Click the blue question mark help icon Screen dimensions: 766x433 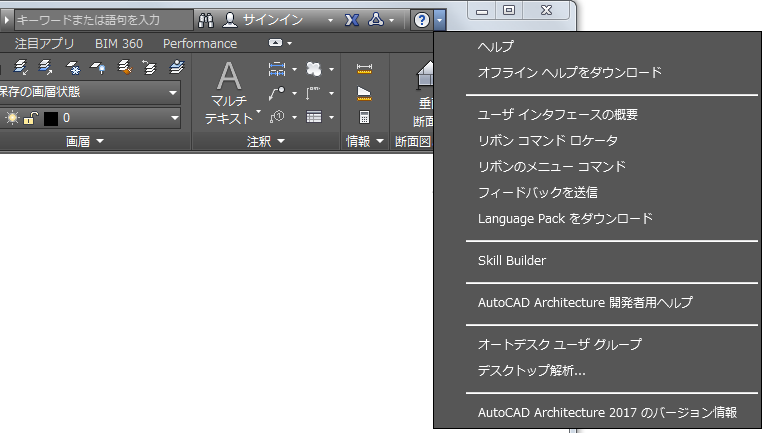point(422,20)
